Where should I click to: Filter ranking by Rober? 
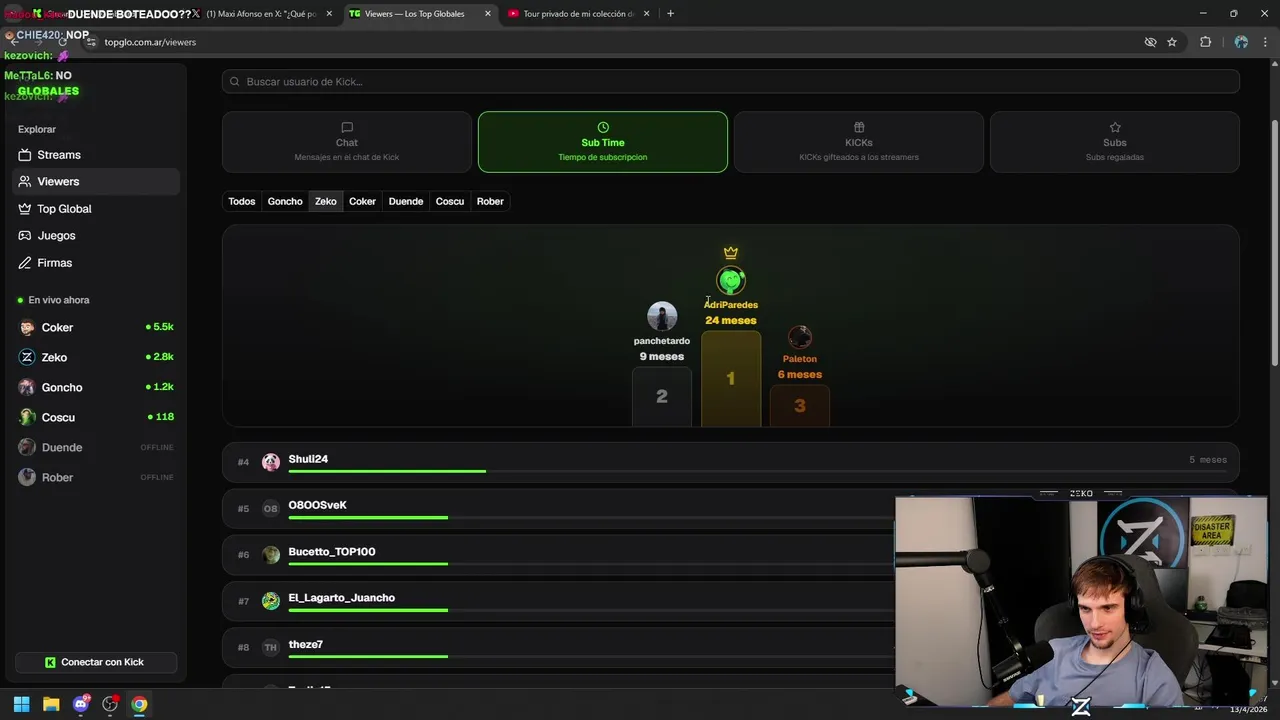coord(490,201)
